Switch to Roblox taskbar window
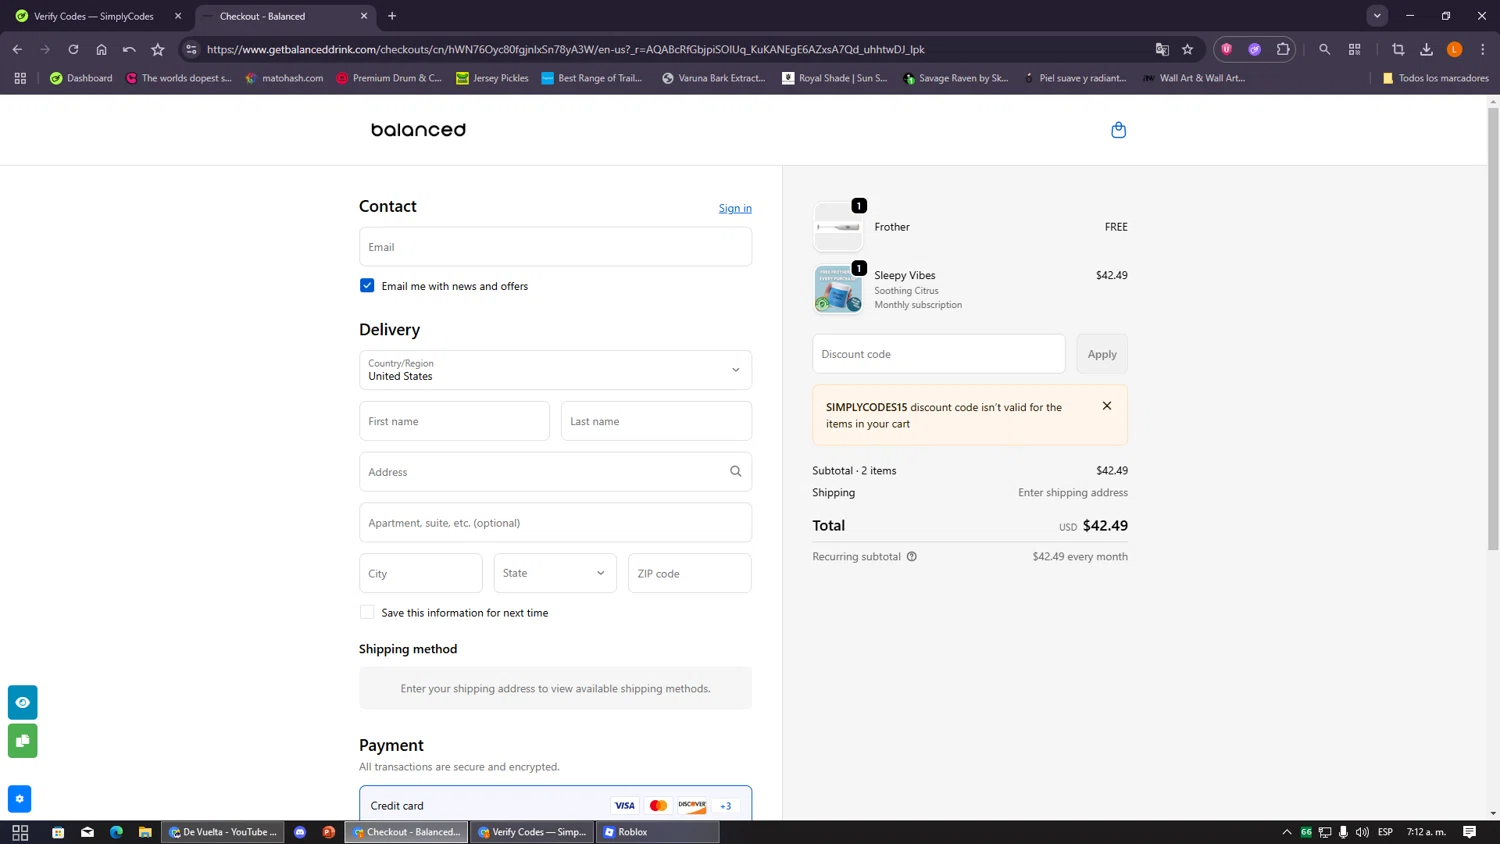 click(657, 832)
